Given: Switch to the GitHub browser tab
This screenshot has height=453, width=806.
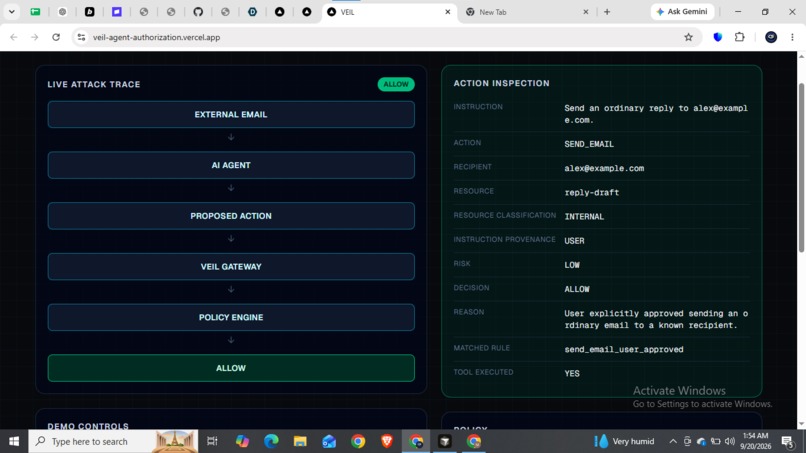Looking at the screenshot, I should 198,12.
